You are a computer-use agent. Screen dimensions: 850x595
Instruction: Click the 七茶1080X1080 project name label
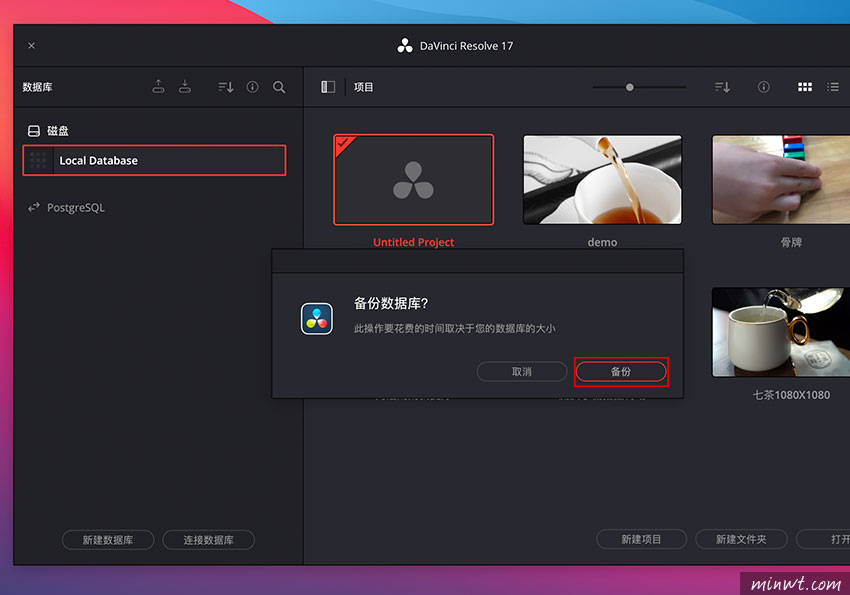click(791, 395)
